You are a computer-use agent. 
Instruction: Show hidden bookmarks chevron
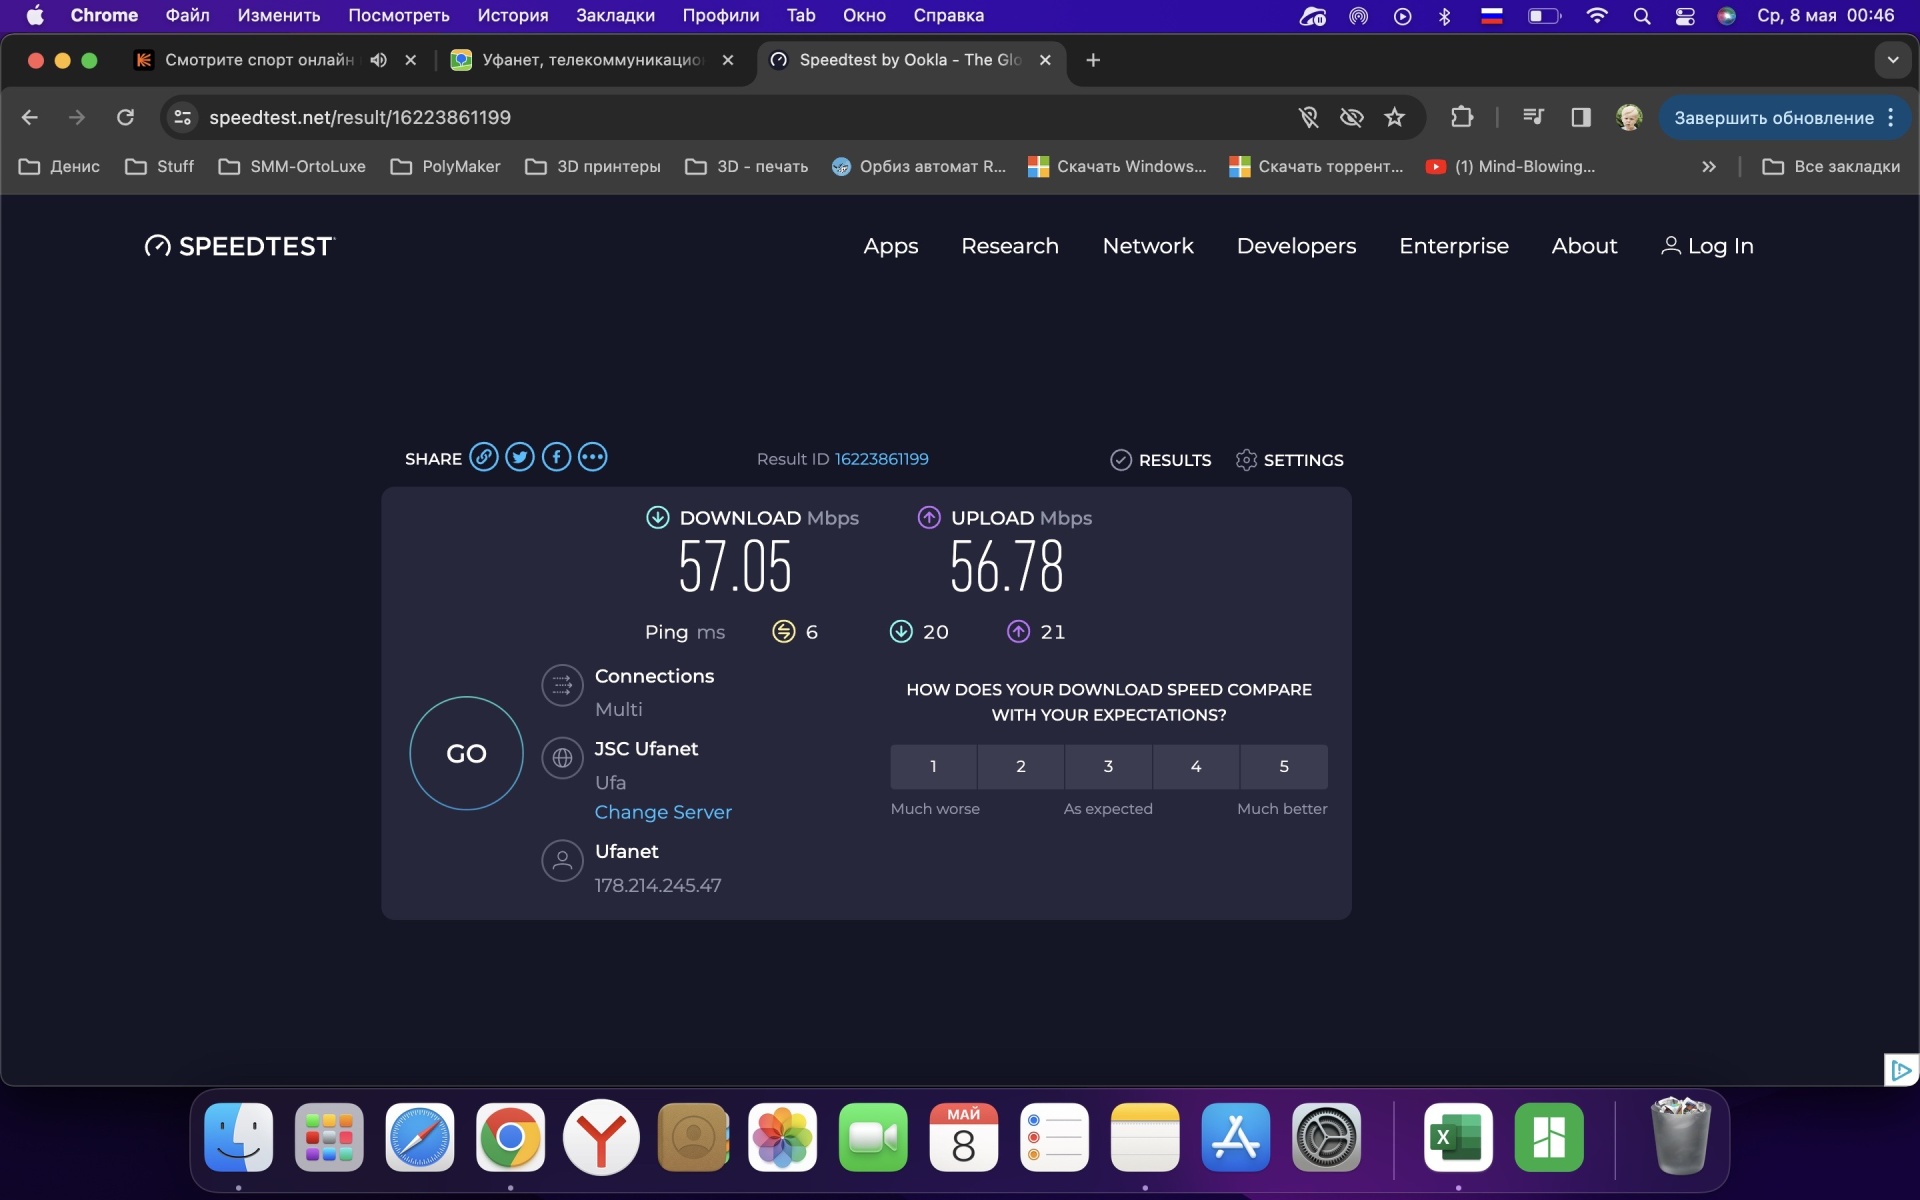[1708, 167]
